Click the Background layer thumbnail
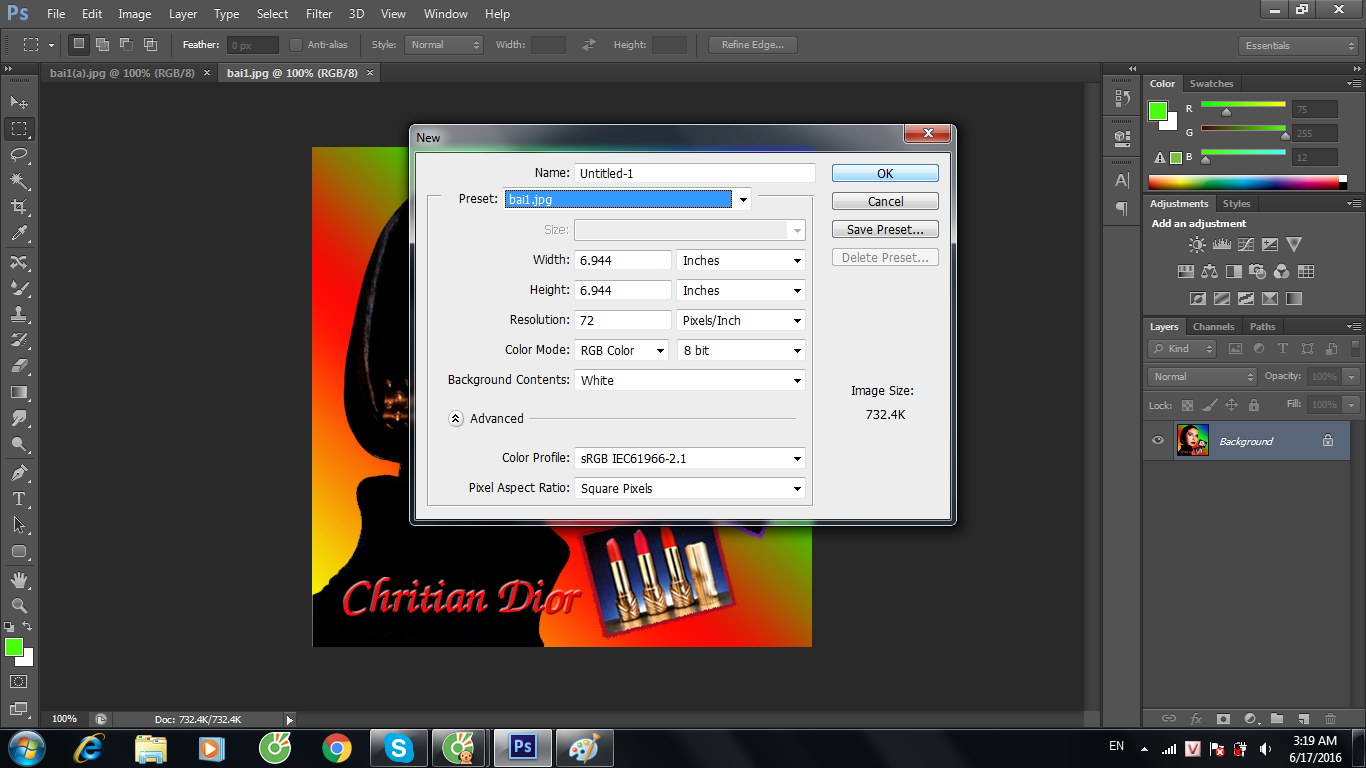Screen dimensions: 1366x768 tap(1192, 440)
